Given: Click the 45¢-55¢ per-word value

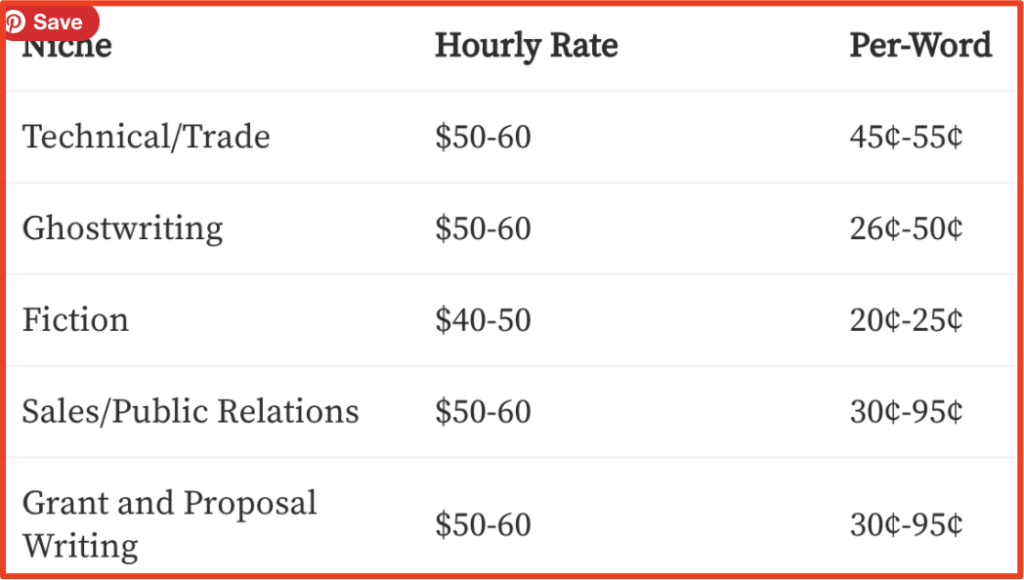Looking at the screenshot, I should pos(906,138).
